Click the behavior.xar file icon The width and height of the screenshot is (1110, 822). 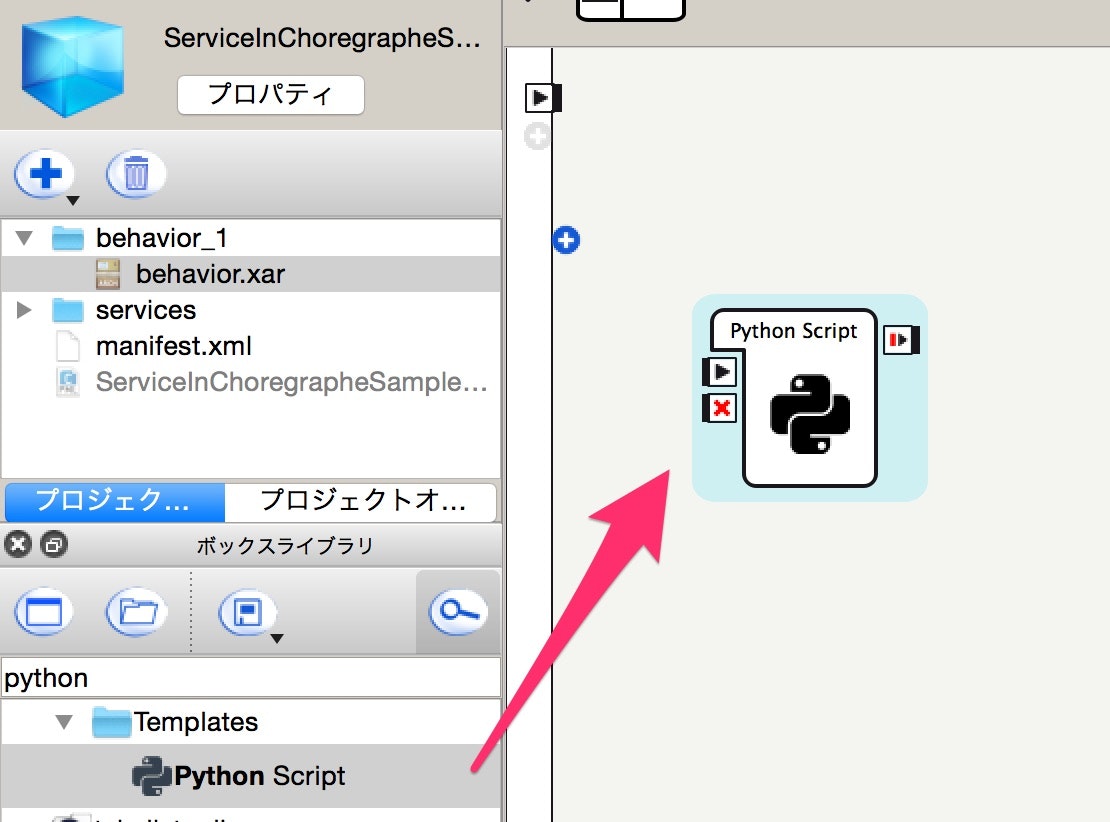point(108,274)
